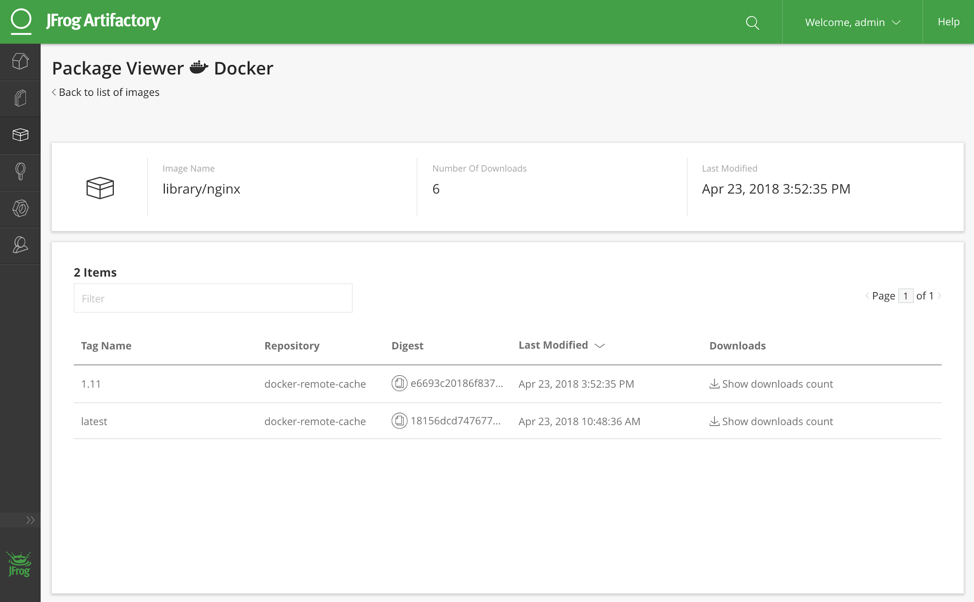Open the Home icon in sidebar
Image resolution: width=974 pixels, height=602 pixels.
tap(20, 61)
